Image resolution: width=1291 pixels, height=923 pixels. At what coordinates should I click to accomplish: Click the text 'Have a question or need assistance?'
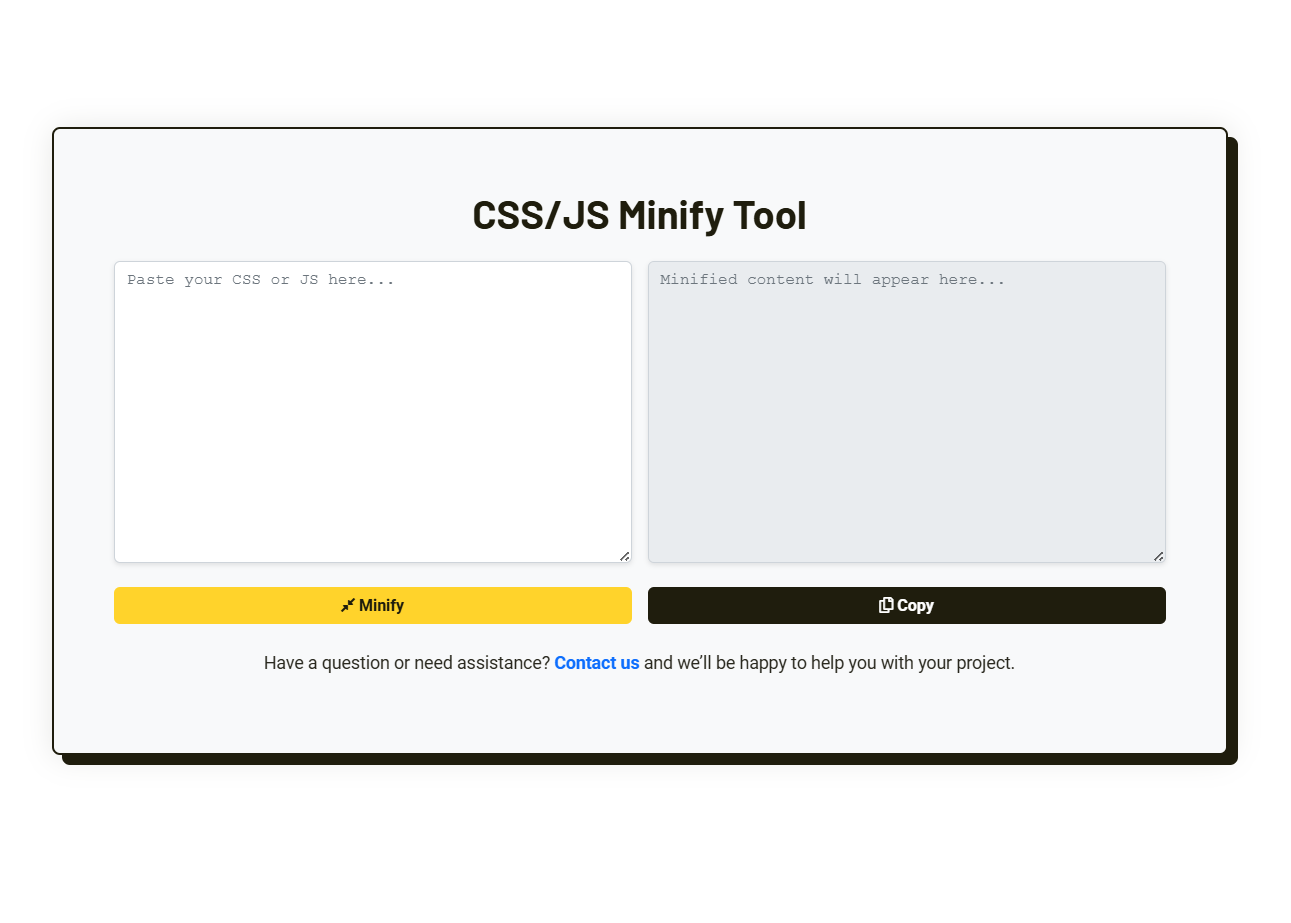407,663
